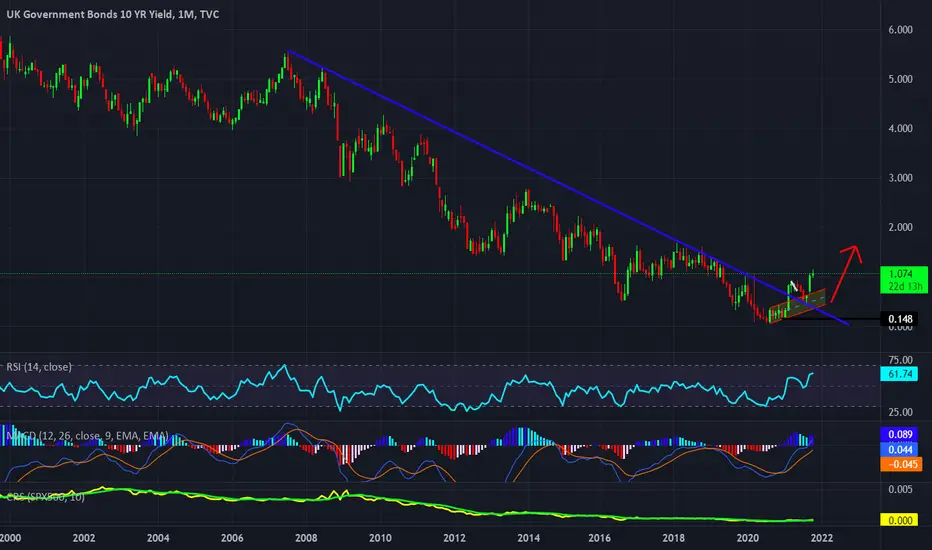Click the MACD histogram value 0.089
Image resolution: width=932 pixels, height=550 pixels.
tap(900, 435)
